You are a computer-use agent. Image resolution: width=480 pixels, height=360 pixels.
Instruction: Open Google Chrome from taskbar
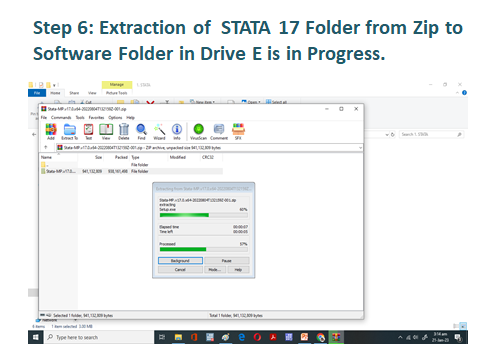coord(321,337)
